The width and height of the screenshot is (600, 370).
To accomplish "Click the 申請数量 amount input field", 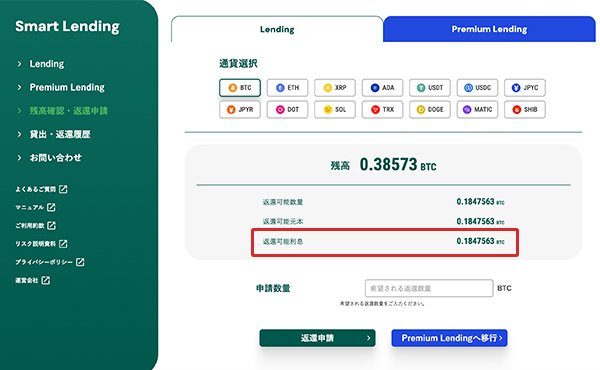I will (x=429, y=288).
